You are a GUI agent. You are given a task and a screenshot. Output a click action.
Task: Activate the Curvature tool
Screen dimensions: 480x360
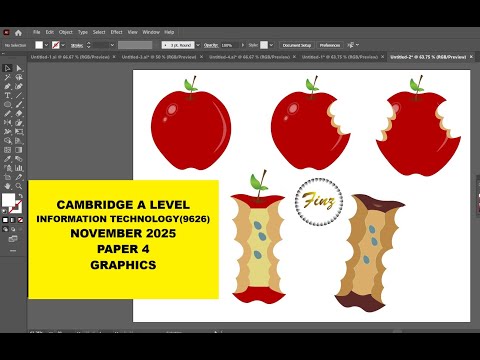[x=19, y=86]
